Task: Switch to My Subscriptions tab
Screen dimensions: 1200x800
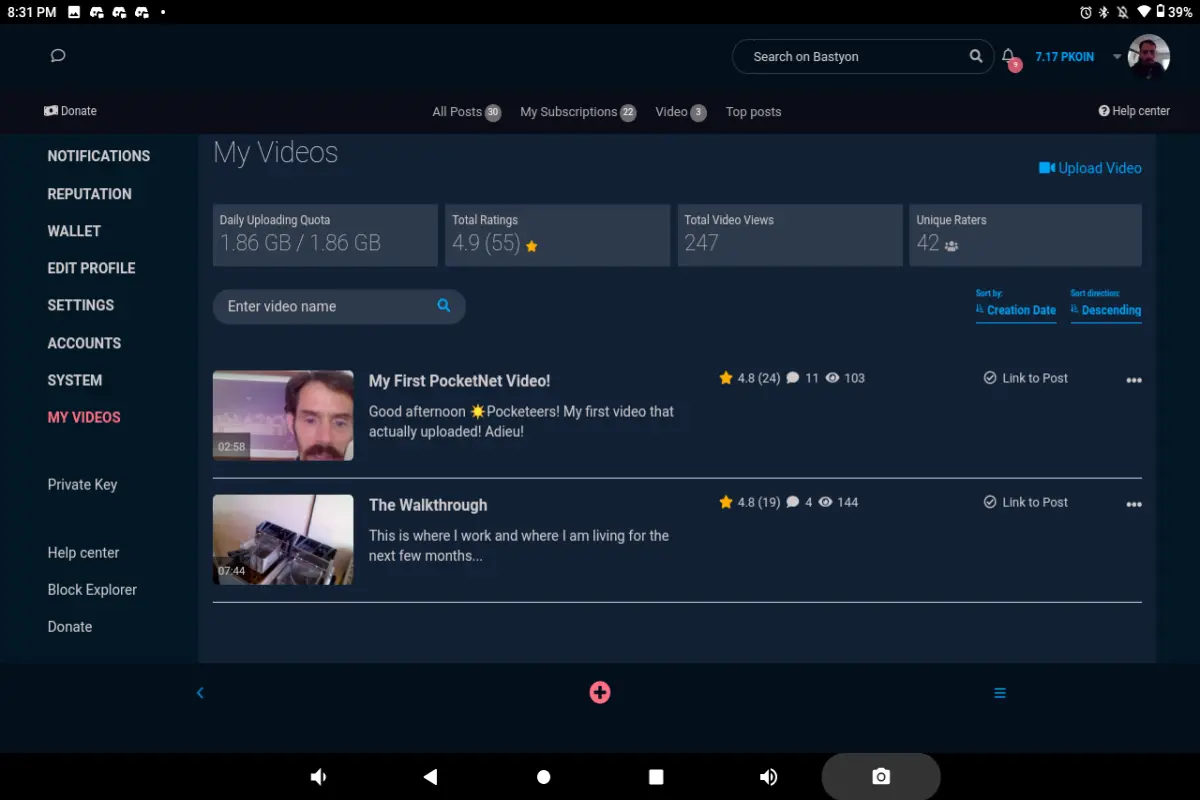Action: (x=578, y=112)
